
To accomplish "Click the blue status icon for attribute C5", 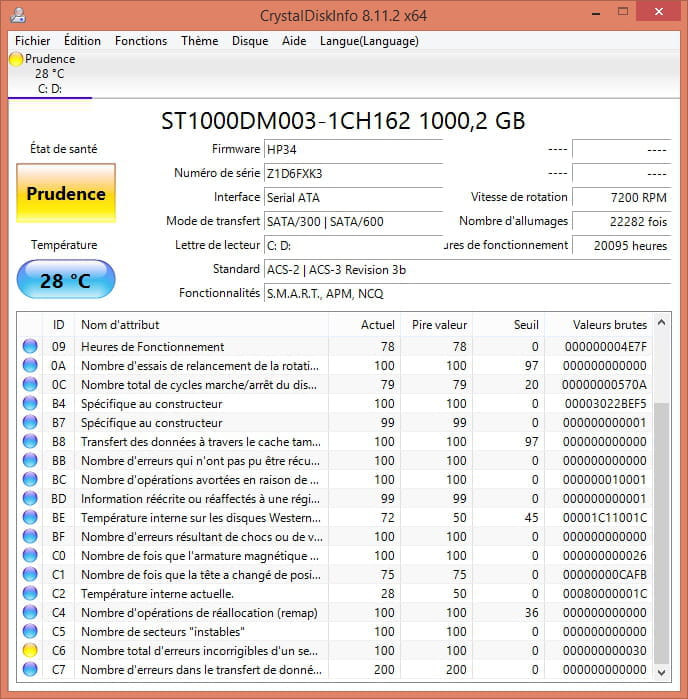I will pos(30,631).
